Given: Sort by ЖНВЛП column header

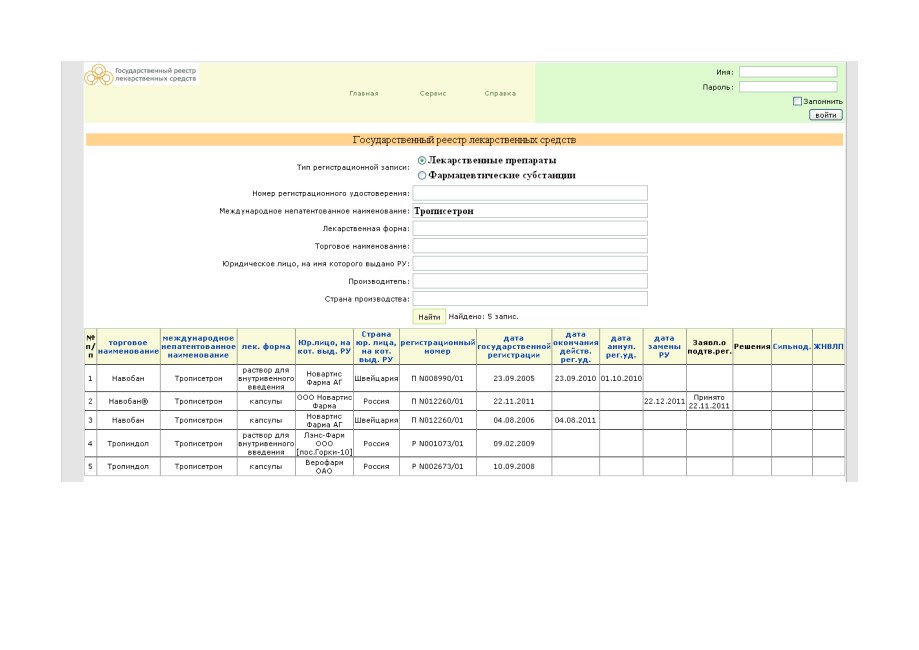Looking at the screenshot, I should coord(829,347).
